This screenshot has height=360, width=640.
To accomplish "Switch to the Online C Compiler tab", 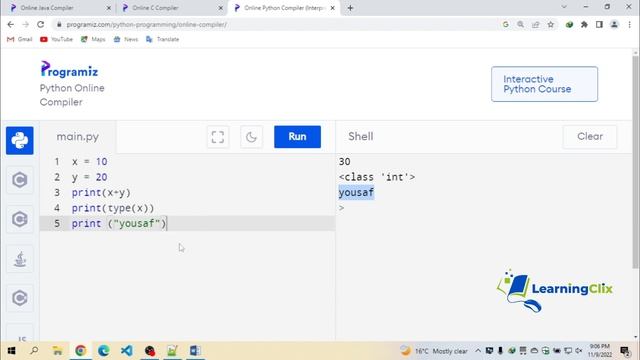I will pos(171,8).
